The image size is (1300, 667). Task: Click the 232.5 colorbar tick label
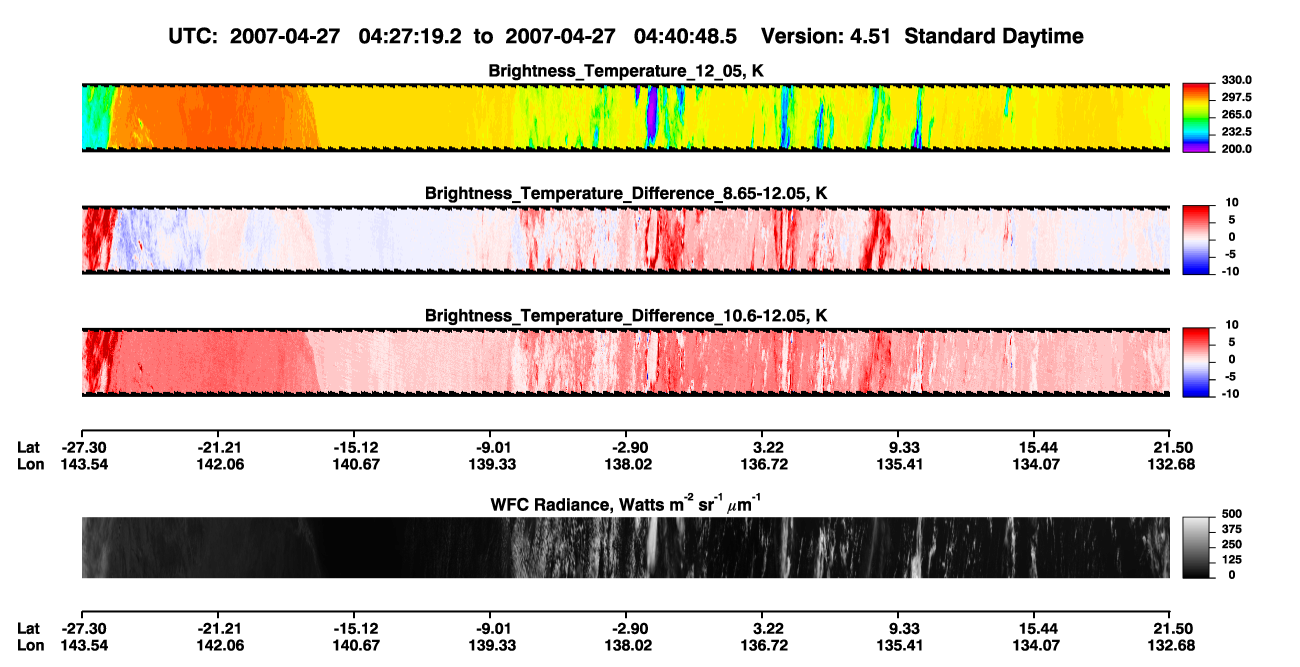tap(1237, 132)
